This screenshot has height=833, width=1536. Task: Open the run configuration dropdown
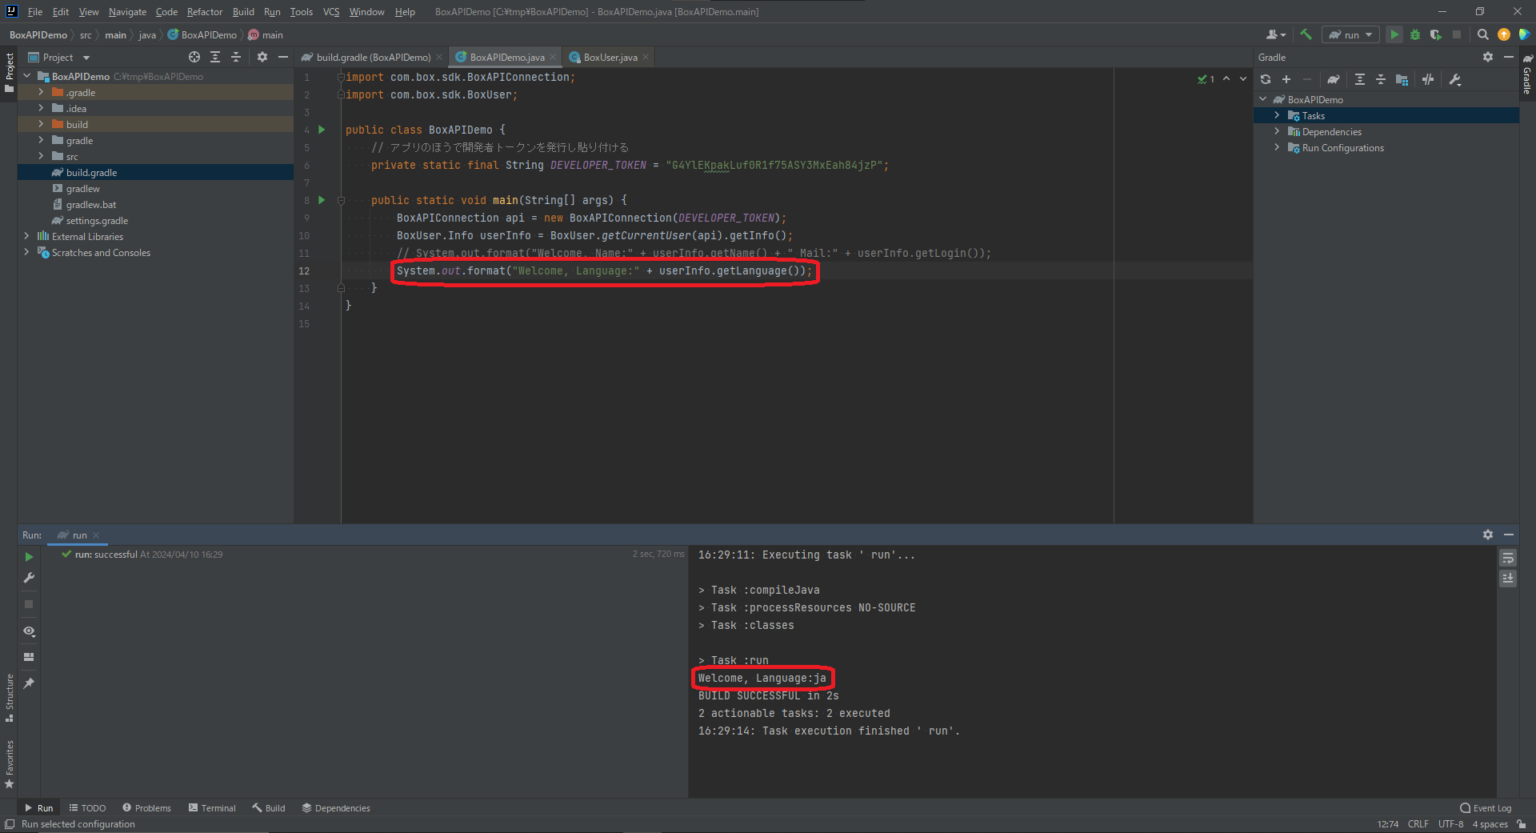click(1351, 35)
